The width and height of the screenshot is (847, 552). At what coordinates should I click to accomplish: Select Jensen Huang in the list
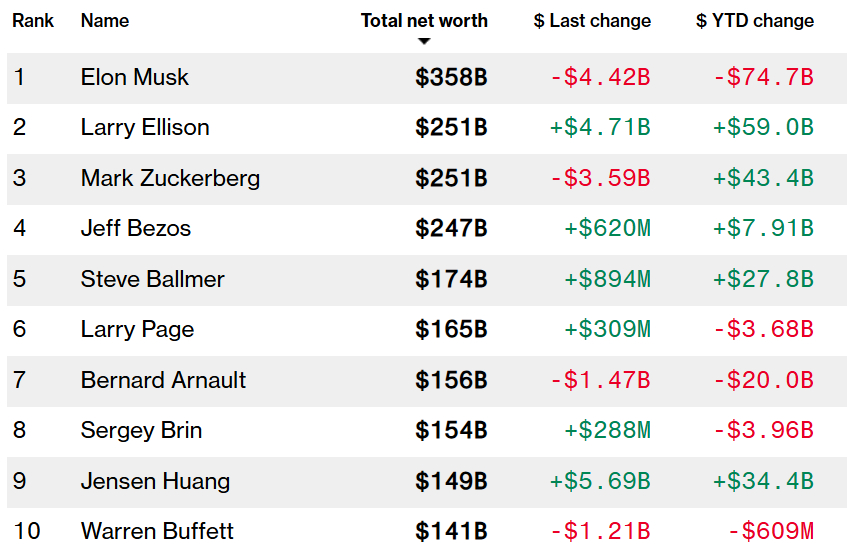click(x=155, y=481)
